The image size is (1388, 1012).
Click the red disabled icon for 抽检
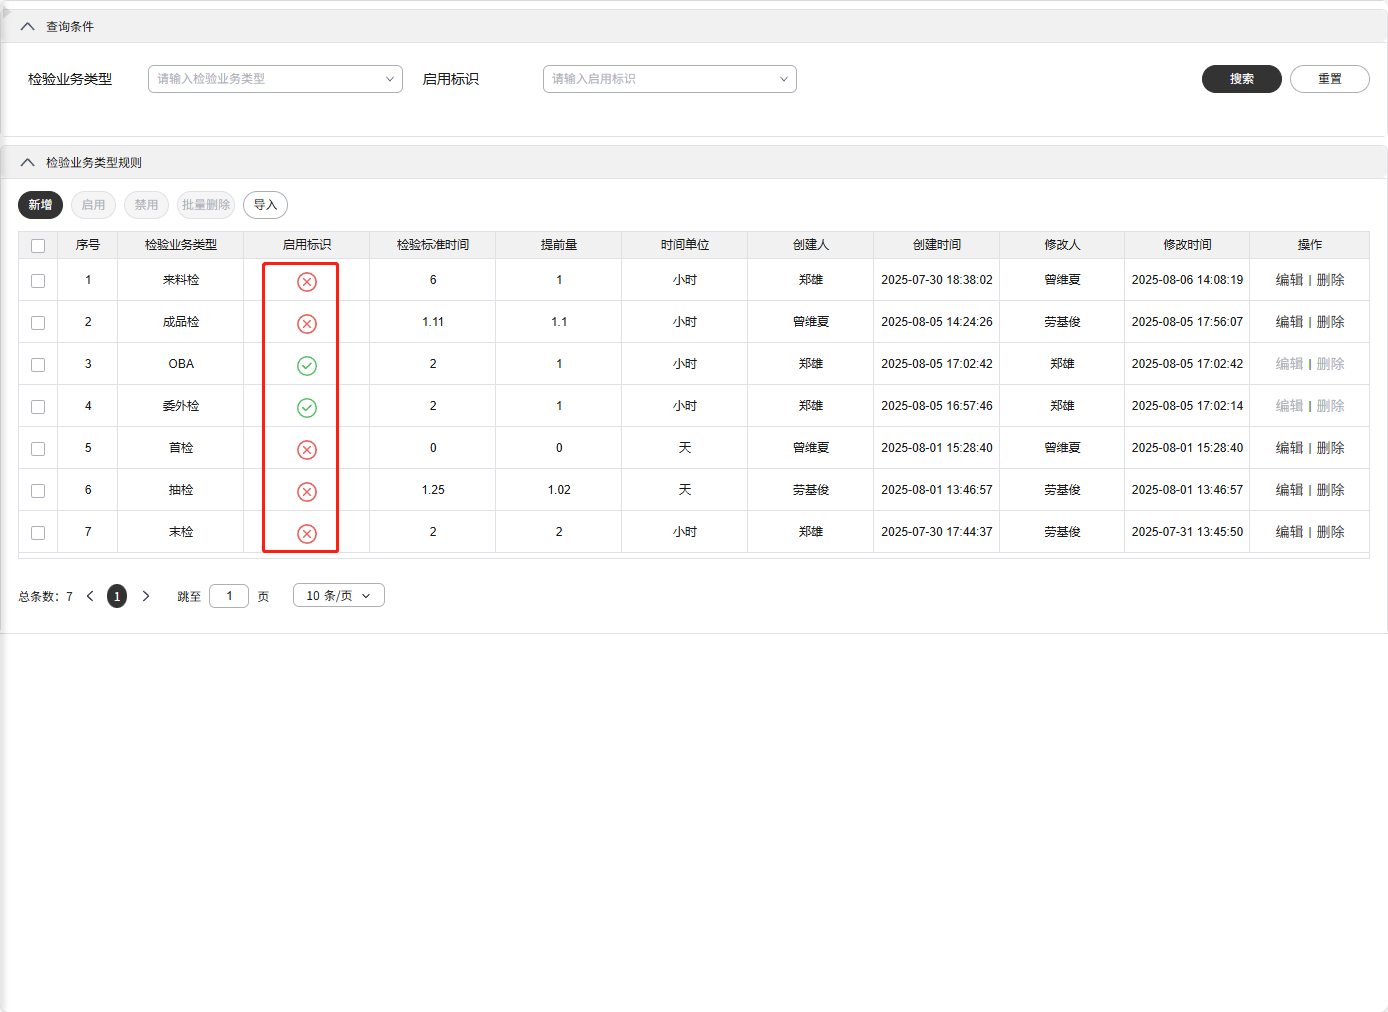pyautogui.click(x=307, y=492)
